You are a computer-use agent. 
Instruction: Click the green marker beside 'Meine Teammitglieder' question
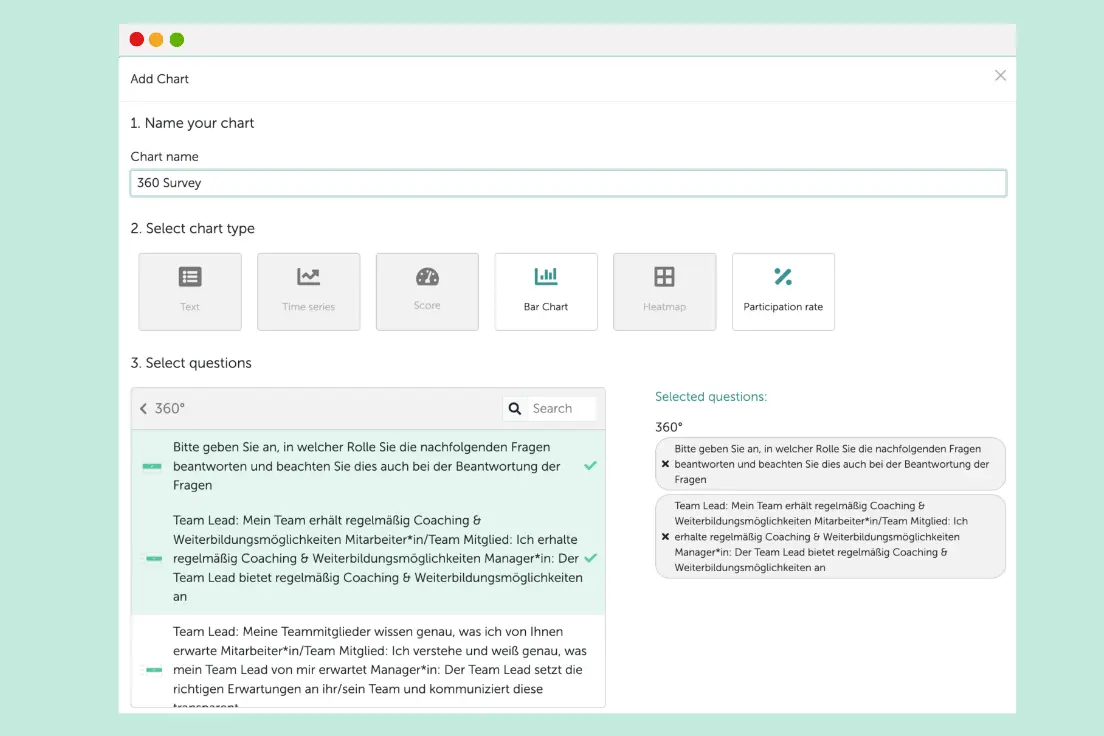(x=152, y=670)
